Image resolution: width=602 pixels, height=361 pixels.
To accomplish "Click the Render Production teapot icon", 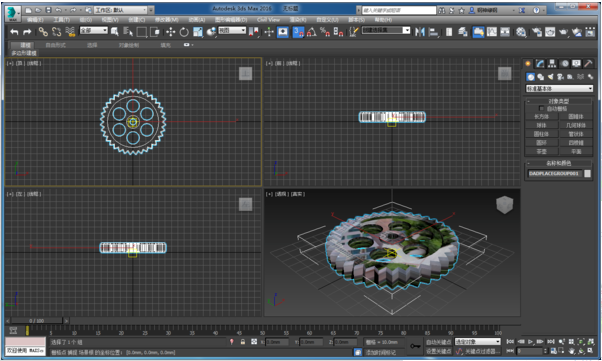I will [x=563, y=32].
